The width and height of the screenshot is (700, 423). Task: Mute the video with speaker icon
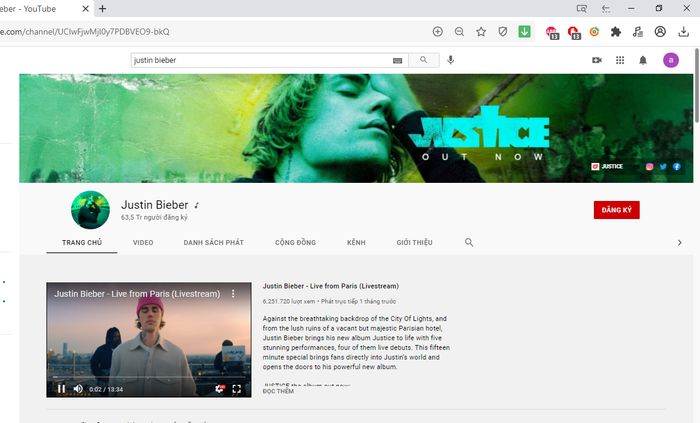(78, 389)
